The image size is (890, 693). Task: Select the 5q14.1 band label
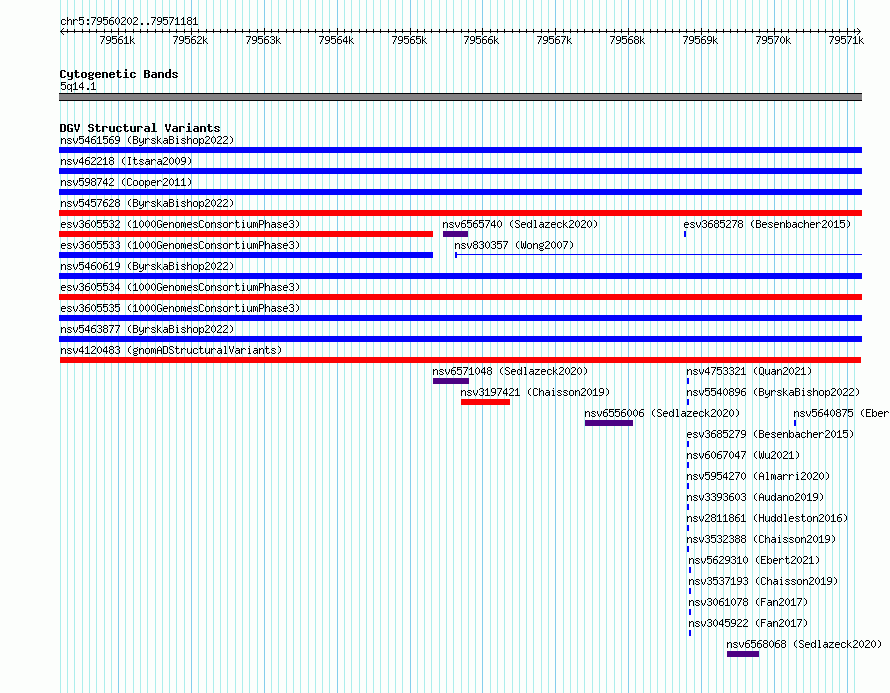coord(78,86)
